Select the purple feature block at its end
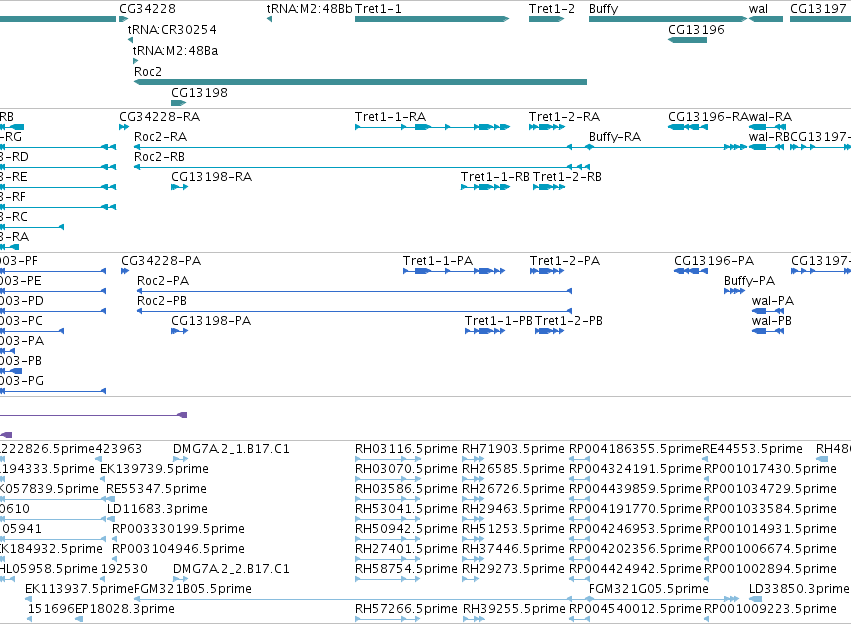Screen dimensions: 851x624 183,415
